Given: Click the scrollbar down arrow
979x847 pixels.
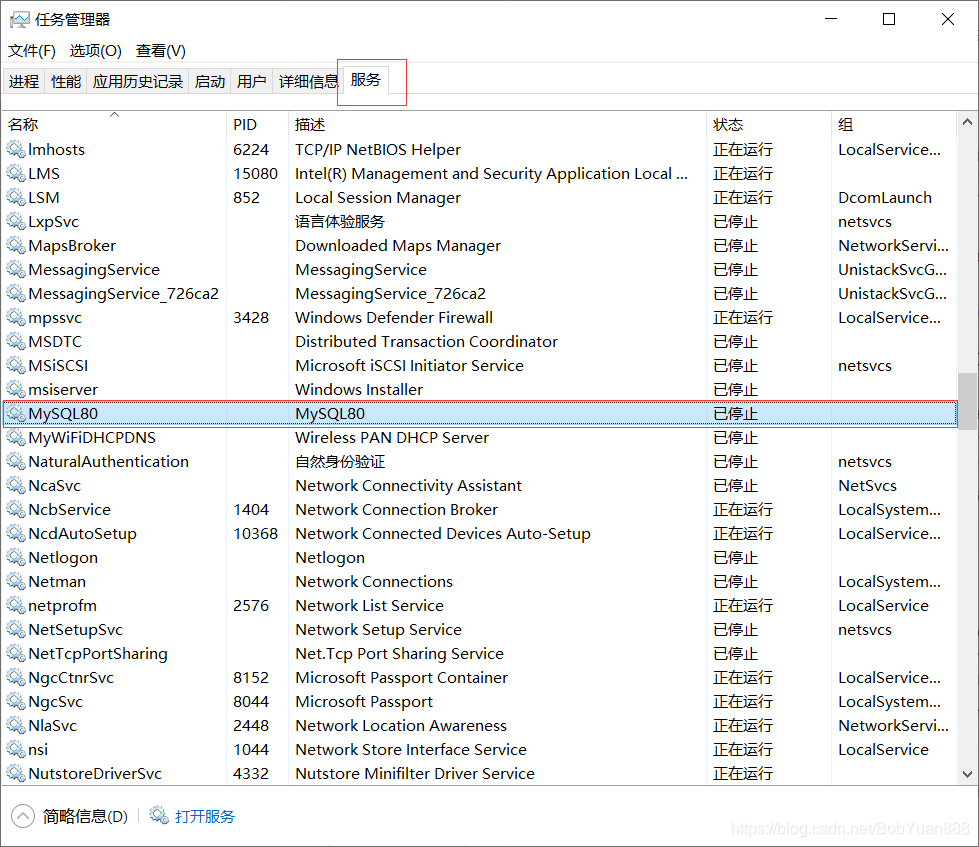Looking at the screenshot, I should coord(967,775).
